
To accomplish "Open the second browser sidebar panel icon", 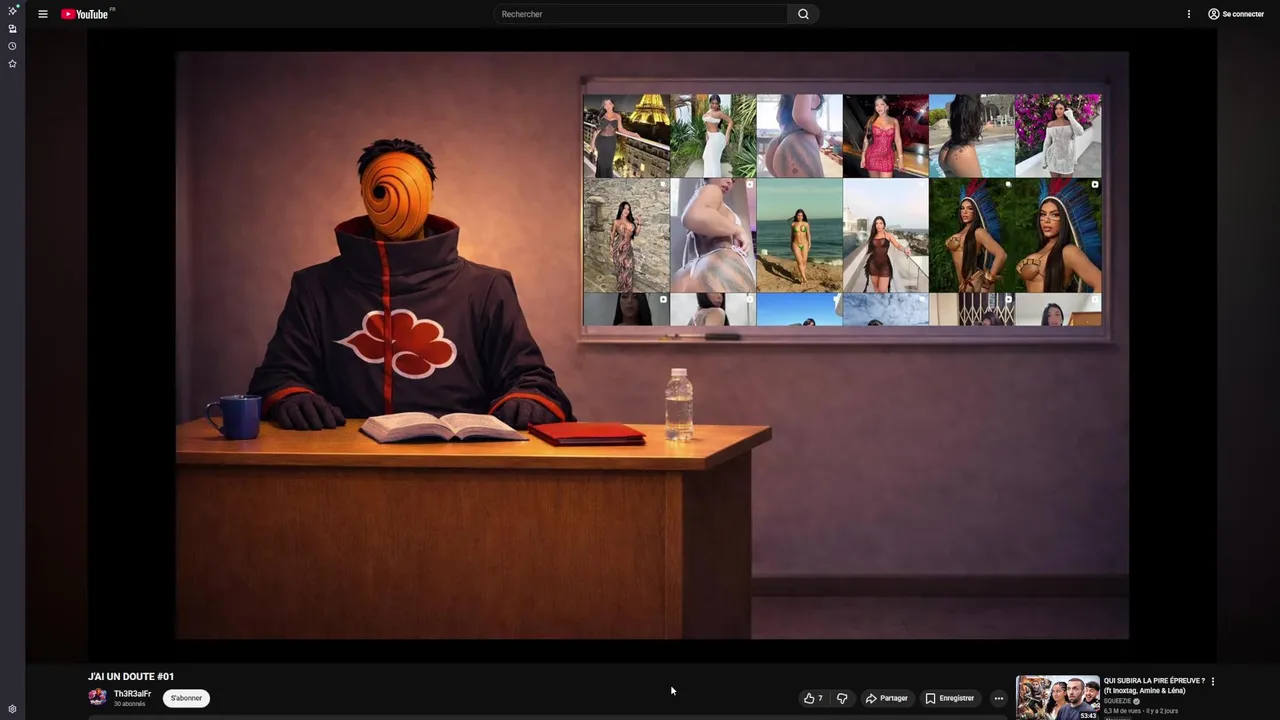I will [x=12, y=29].
